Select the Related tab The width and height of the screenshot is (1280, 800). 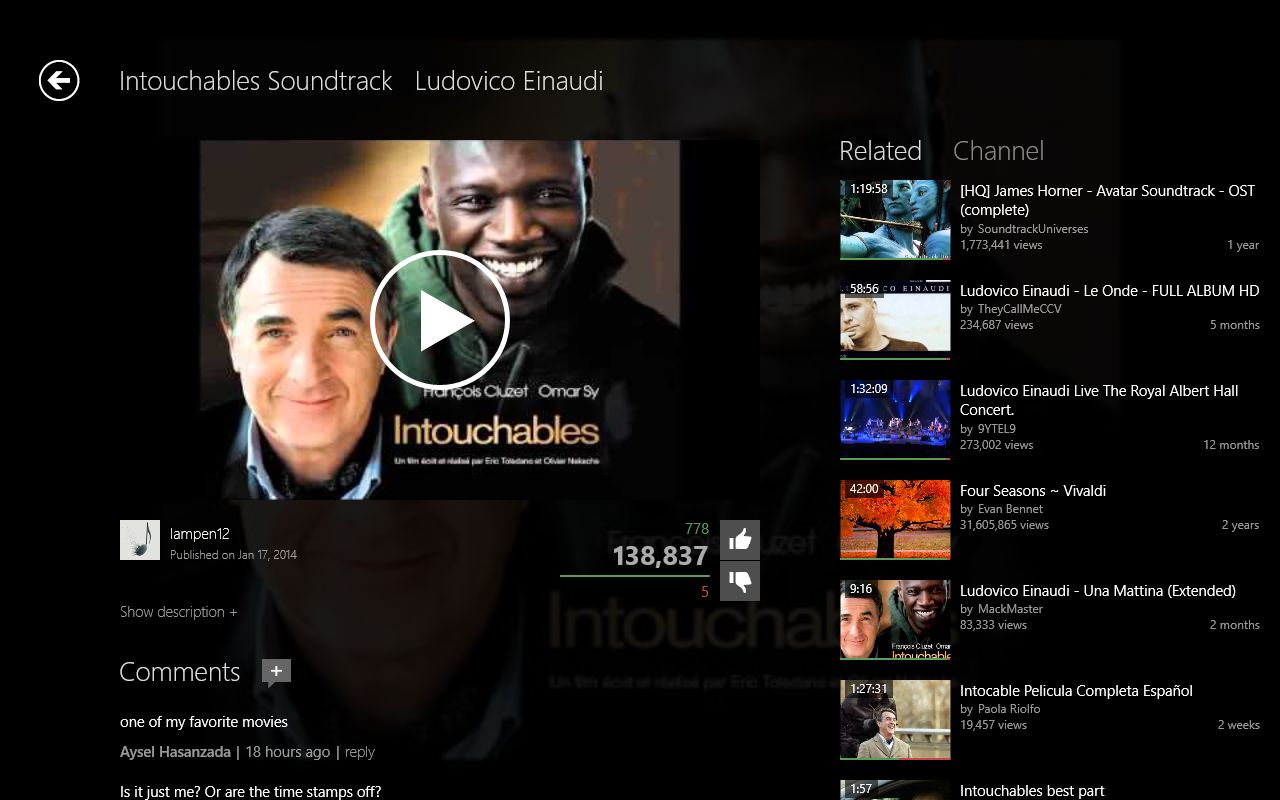(880, 151)
